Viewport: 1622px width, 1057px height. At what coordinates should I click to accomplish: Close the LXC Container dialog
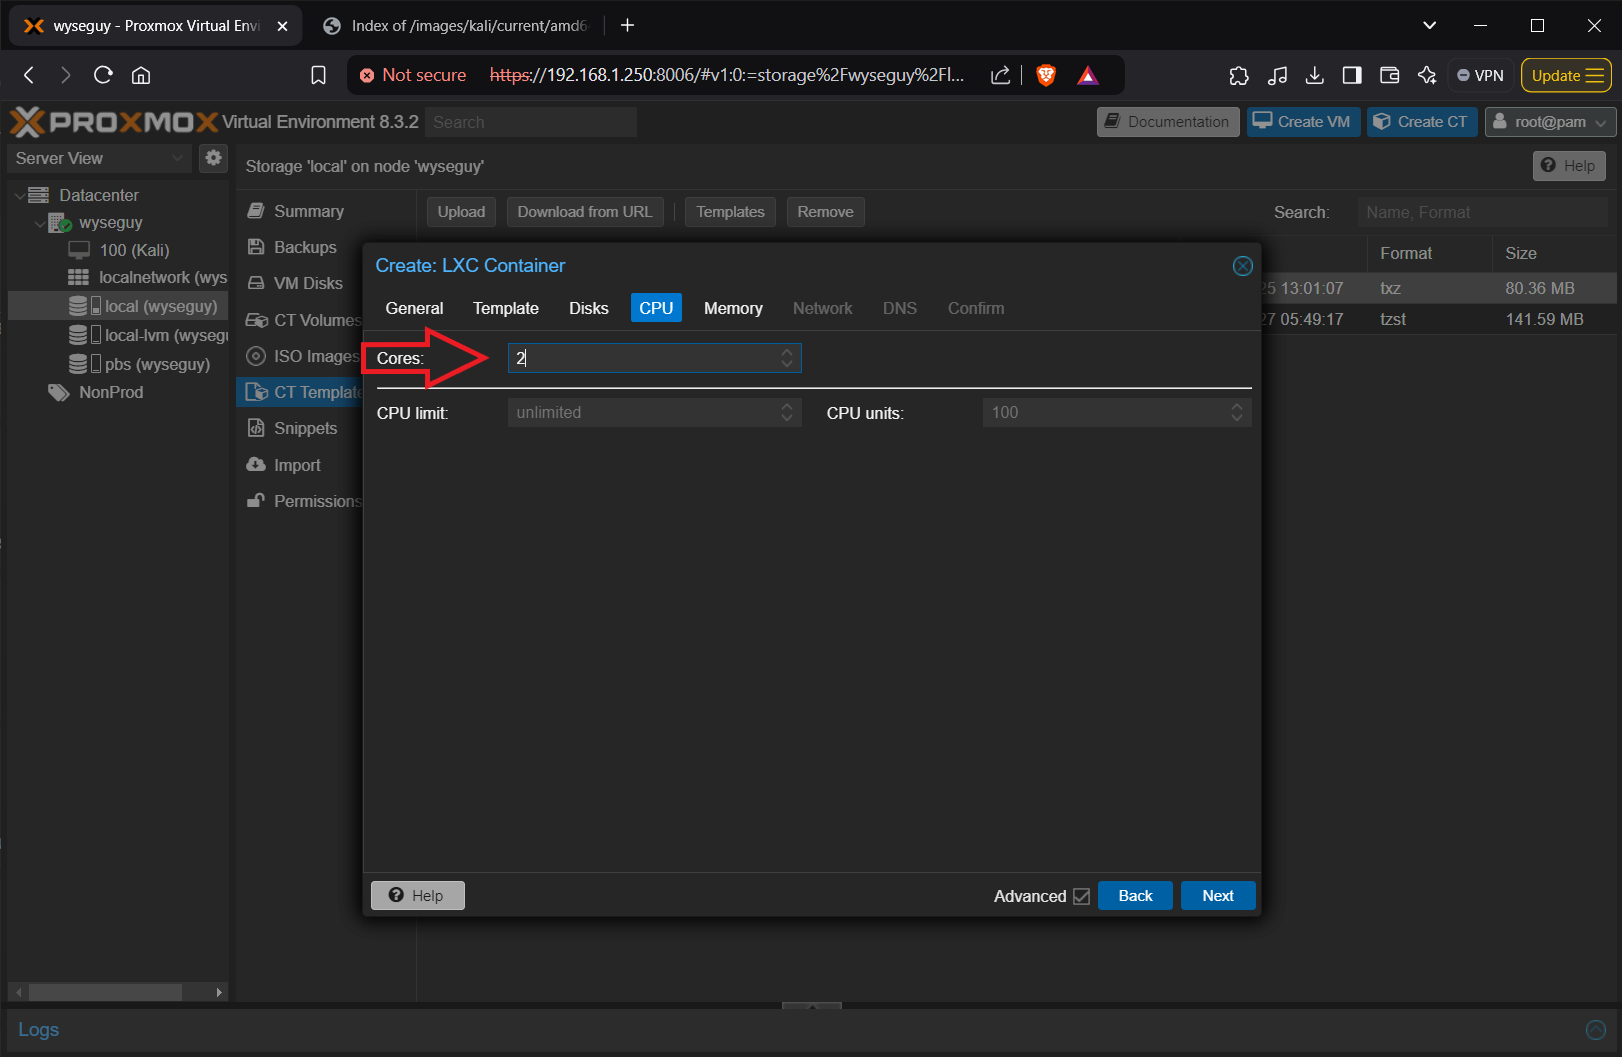1242,266
